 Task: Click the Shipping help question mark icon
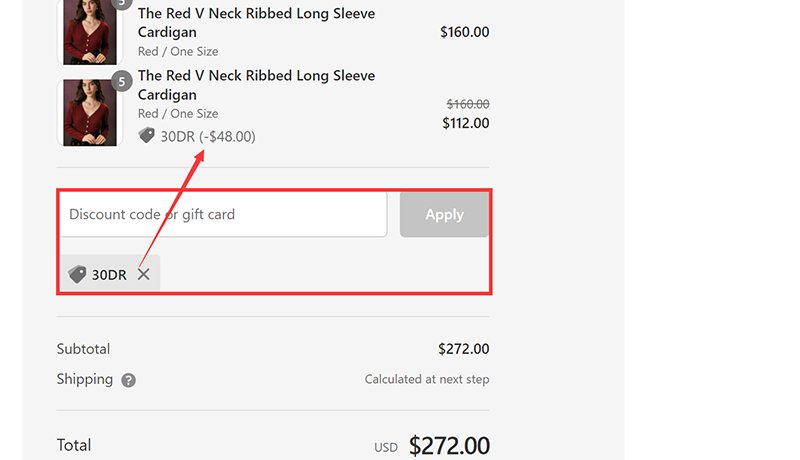128,380
